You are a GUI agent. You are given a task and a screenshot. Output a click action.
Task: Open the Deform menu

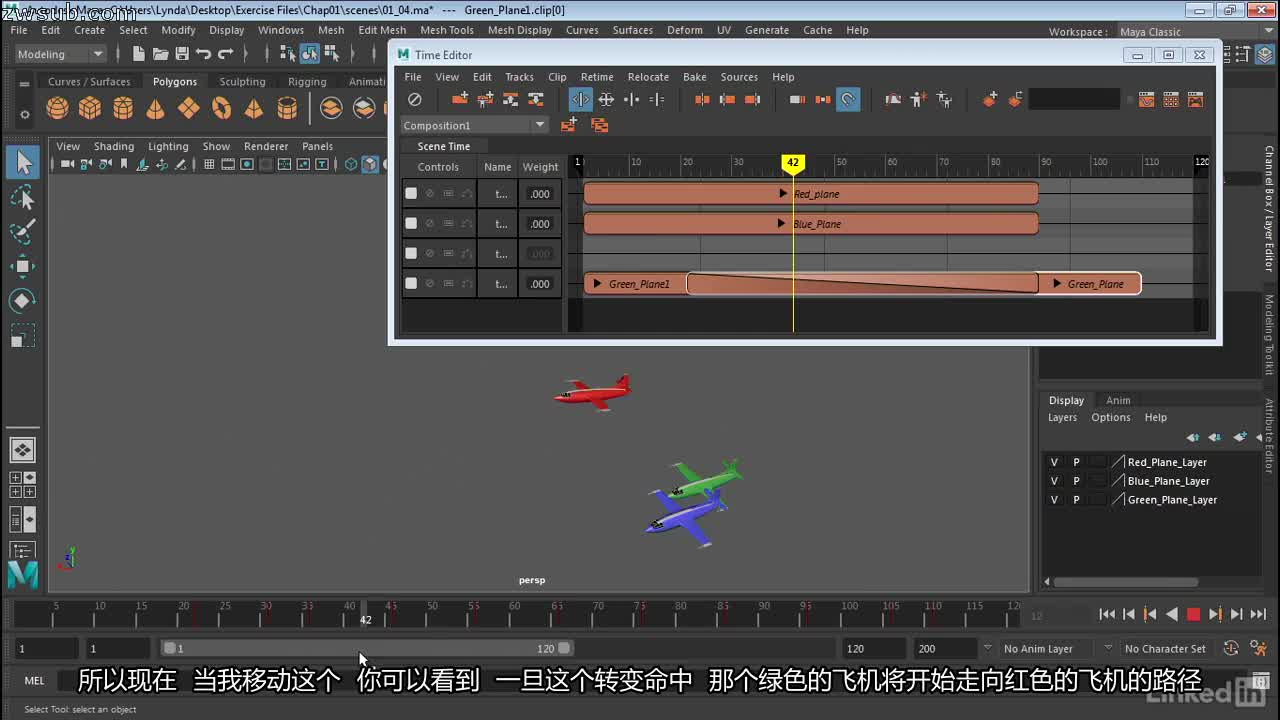point(684,30)
